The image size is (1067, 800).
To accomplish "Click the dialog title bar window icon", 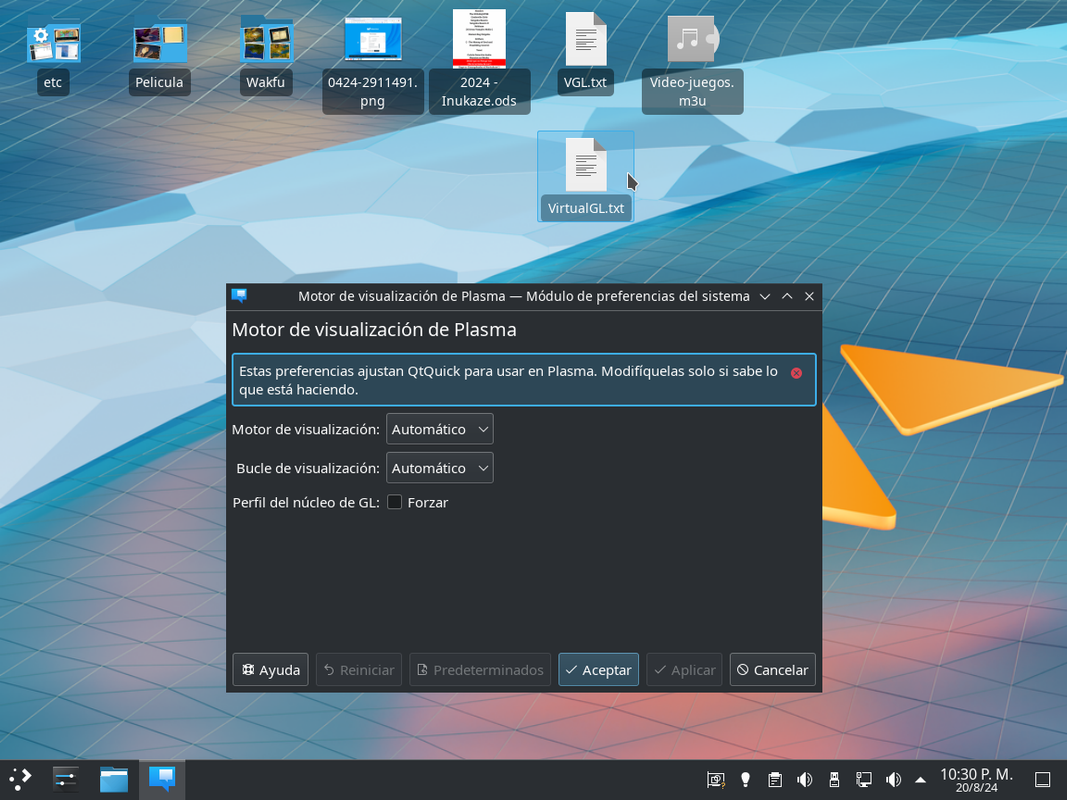I will [240, 296].
